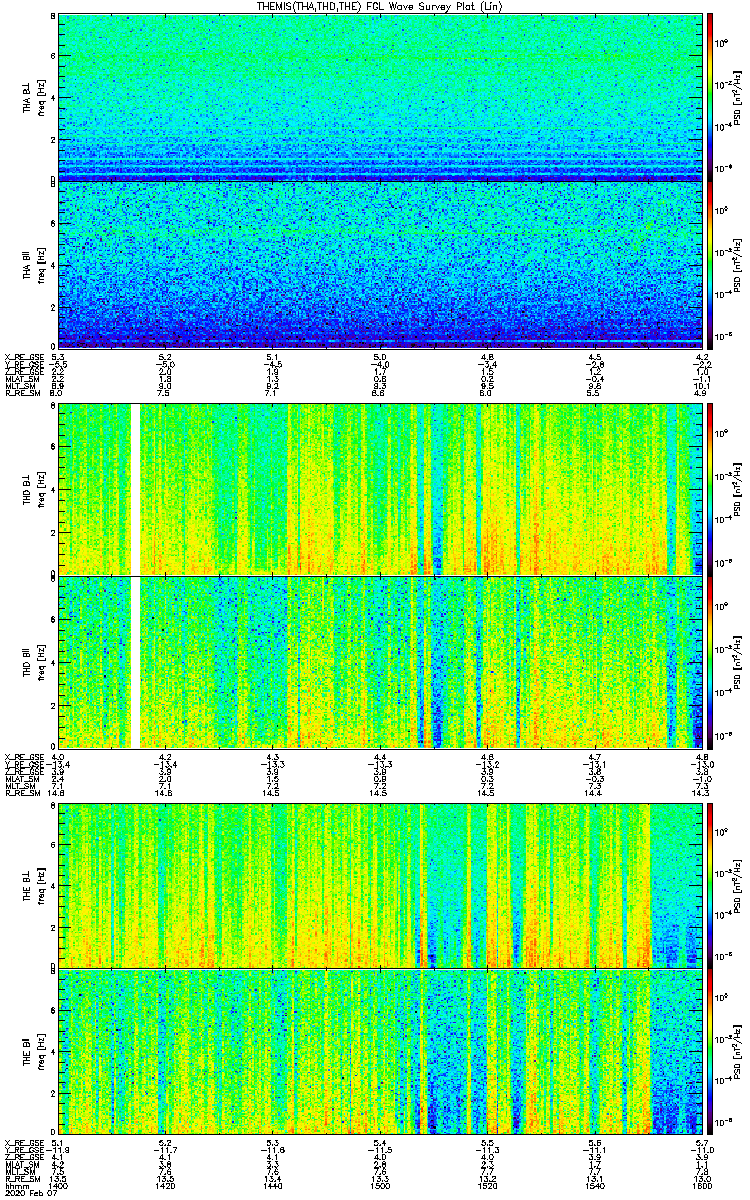Screen dimensions: 750x1200
Task: Click the THD B-perpendicular PSD color bar
Action: pyautogui.click(x=711, y=488)
